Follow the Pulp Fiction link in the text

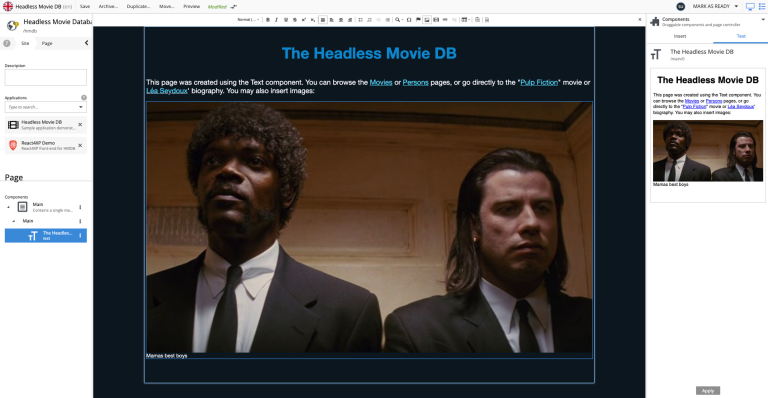point(539,82)
